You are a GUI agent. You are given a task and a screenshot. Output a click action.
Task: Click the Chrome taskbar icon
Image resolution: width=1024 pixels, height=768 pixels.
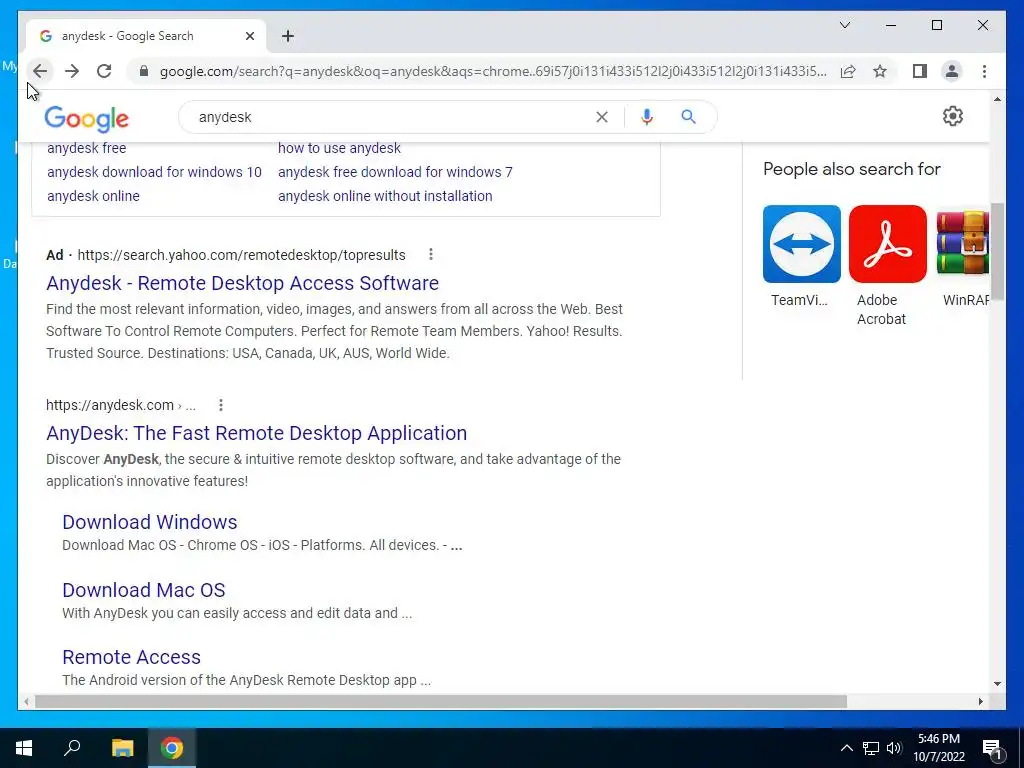pyautogui.click(x=172, y=748)
